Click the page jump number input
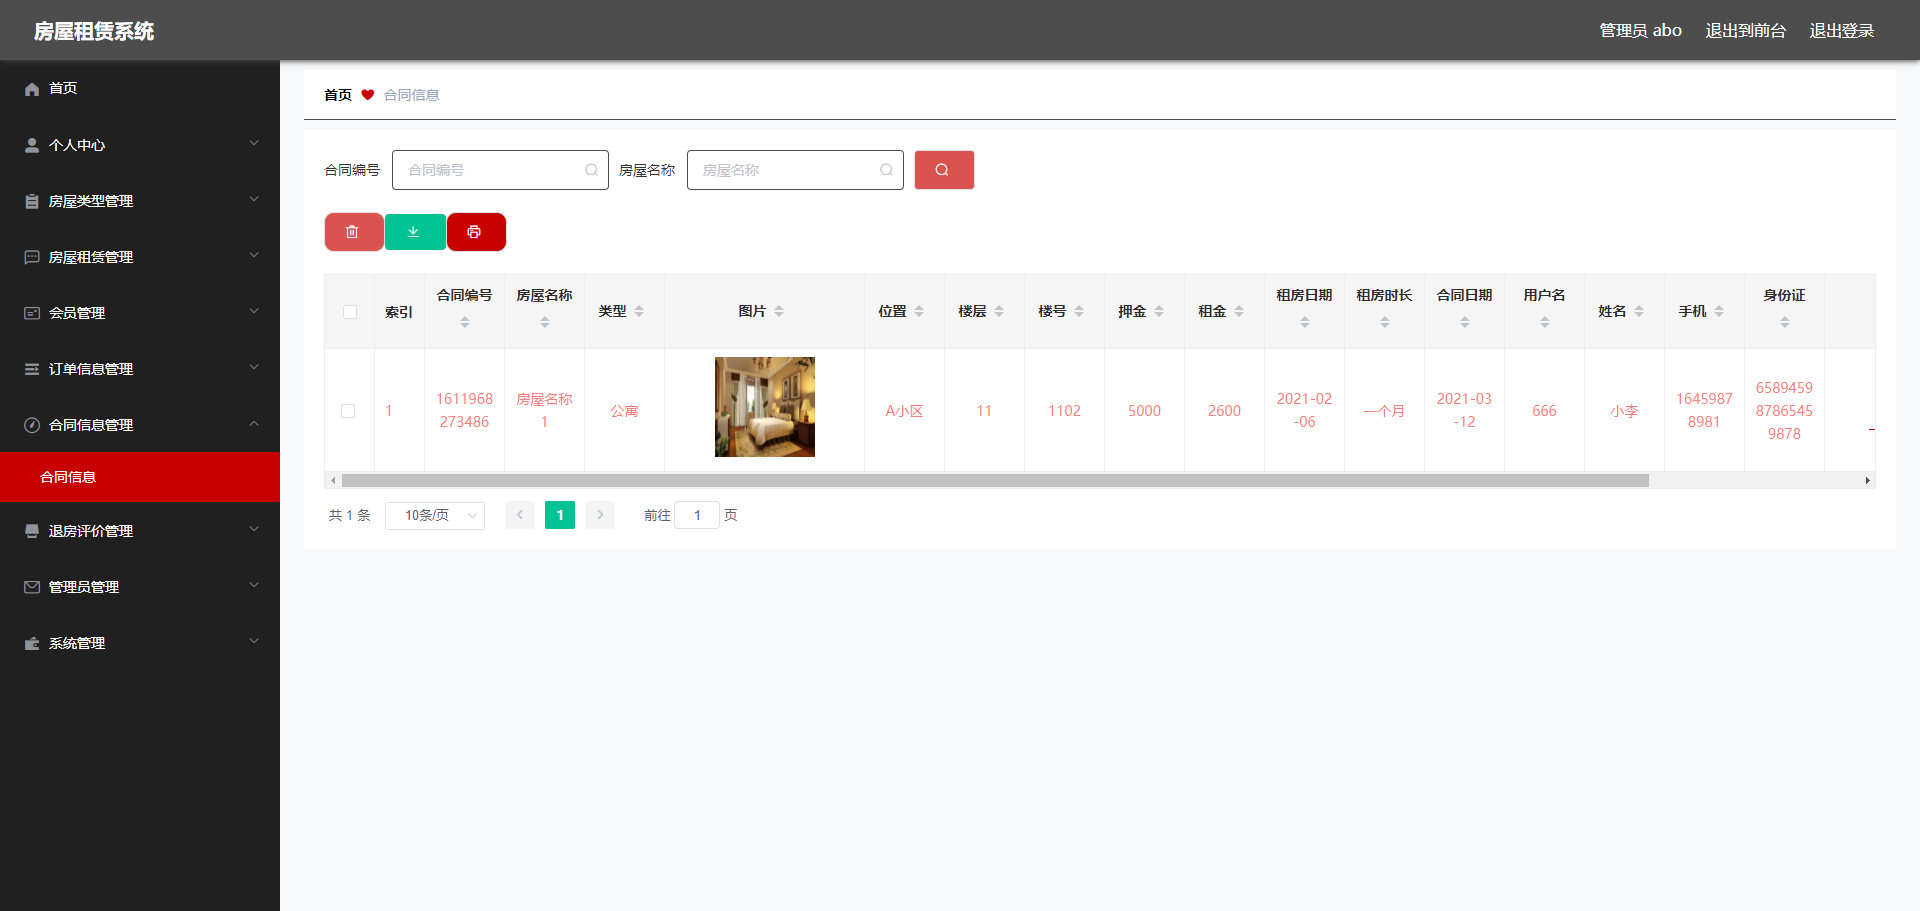Image resolution: width=1920 pixels, height=911 pixels. click(x=697, y=515)
